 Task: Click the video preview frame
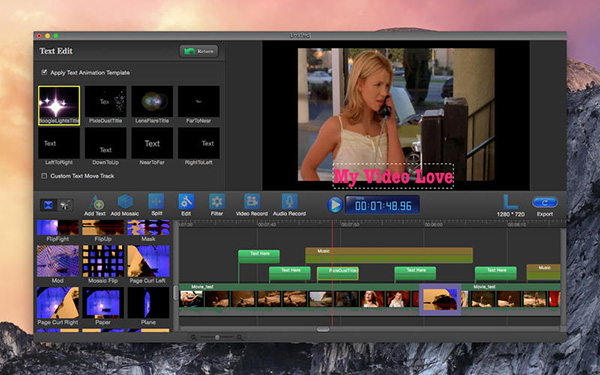(x=396, y=114)
